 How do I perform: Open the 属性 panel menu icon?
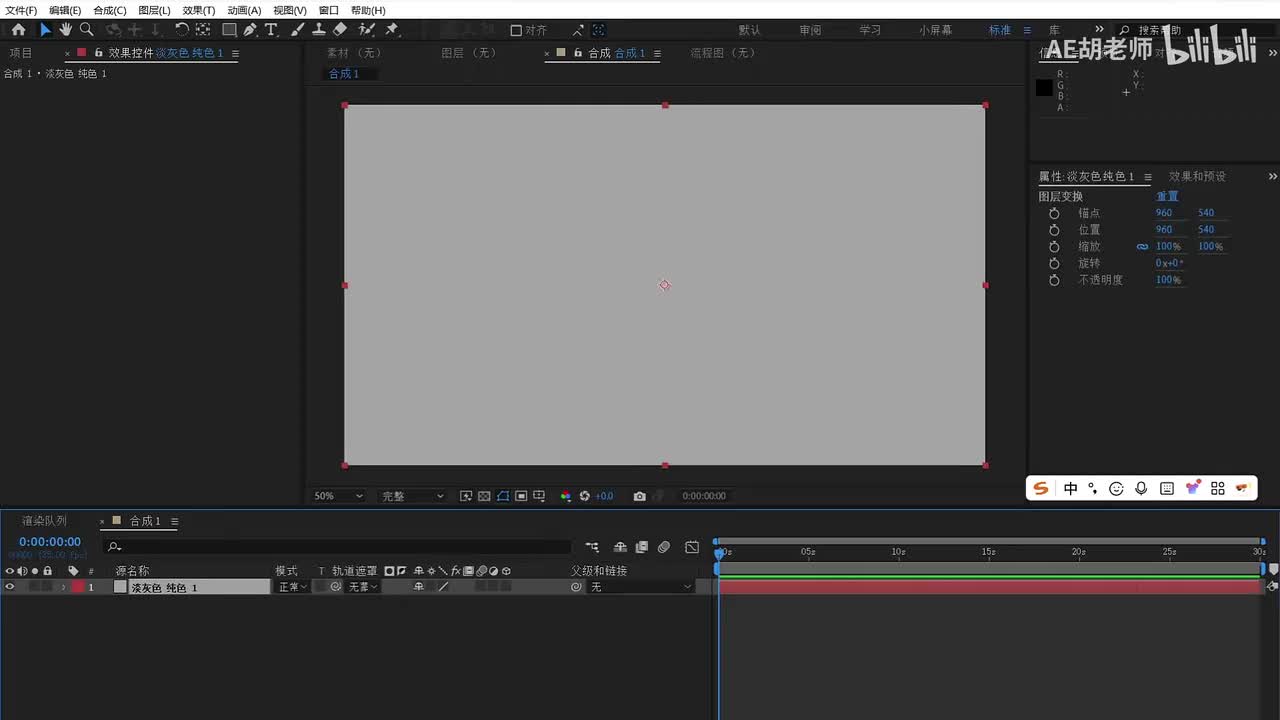pyautogui.click(x=1148, y=177)
